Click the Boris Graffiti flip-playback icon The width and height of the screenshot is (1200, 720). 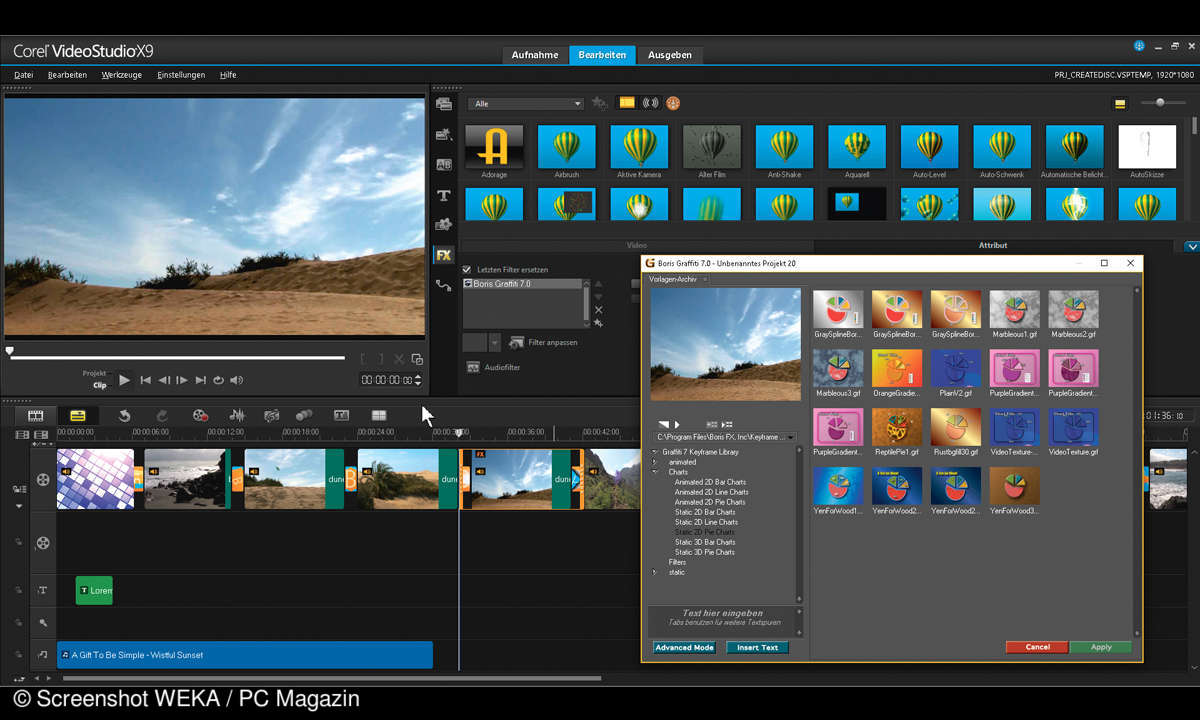662,424
